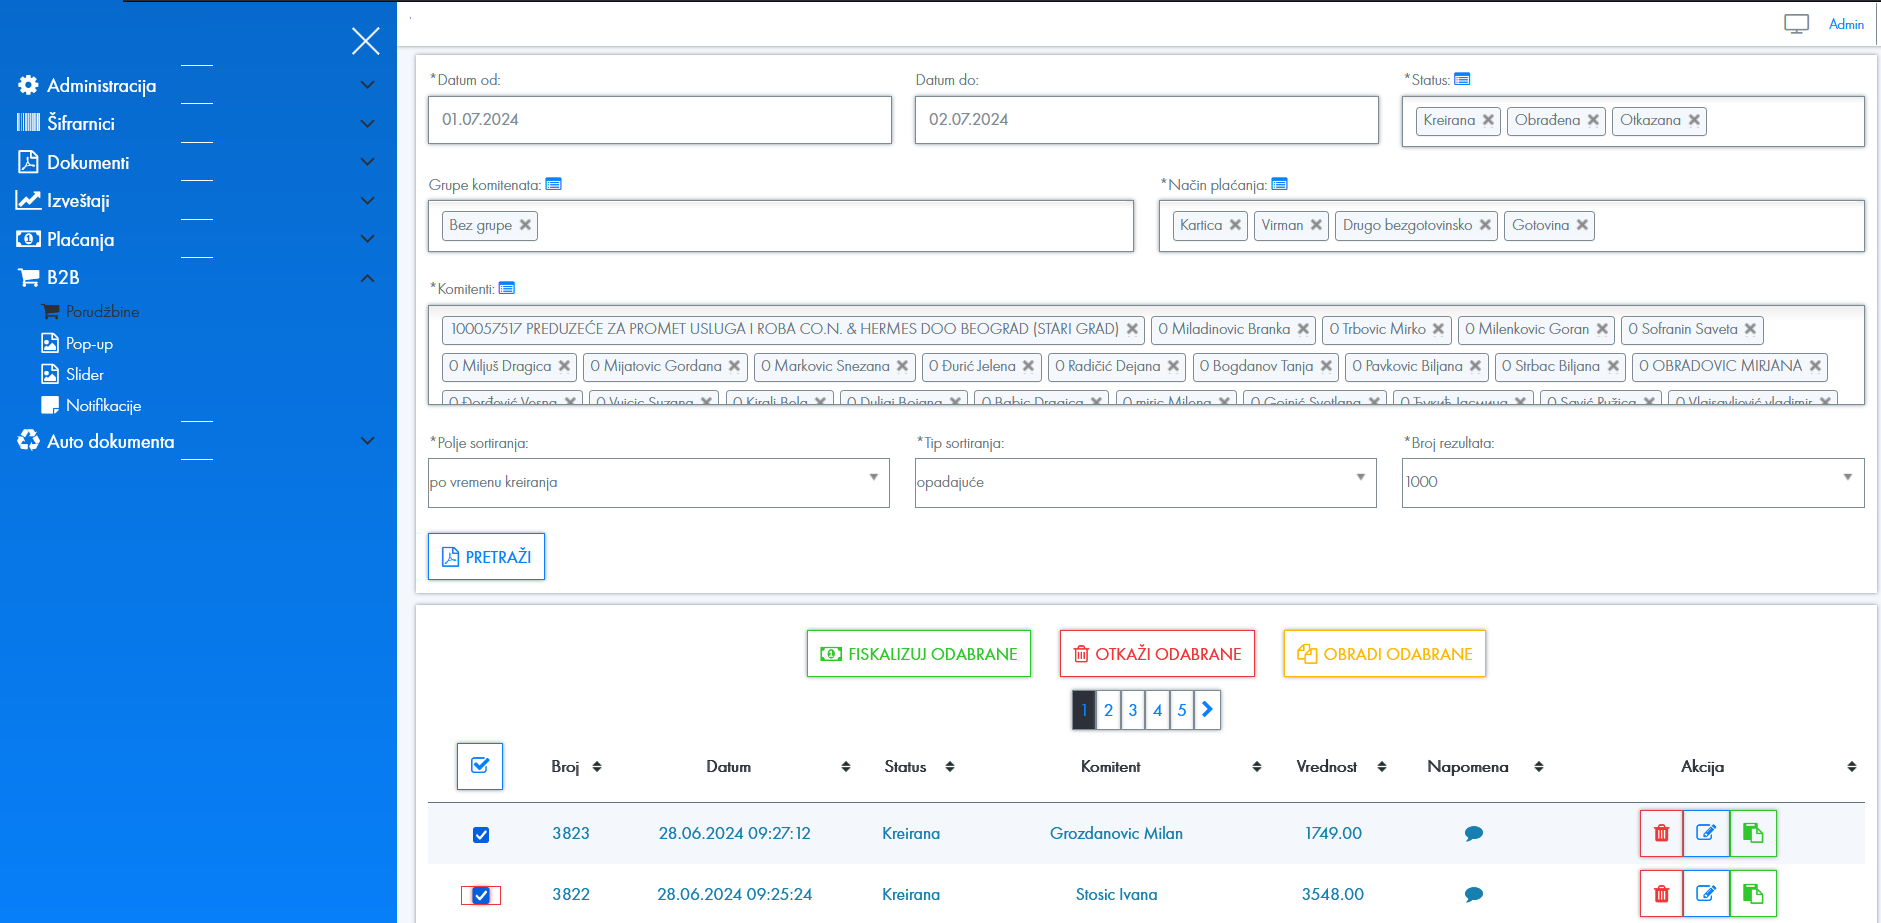Open the Polje sortiranja dropdown
The image size is (1881, 923).
point(659,483)
